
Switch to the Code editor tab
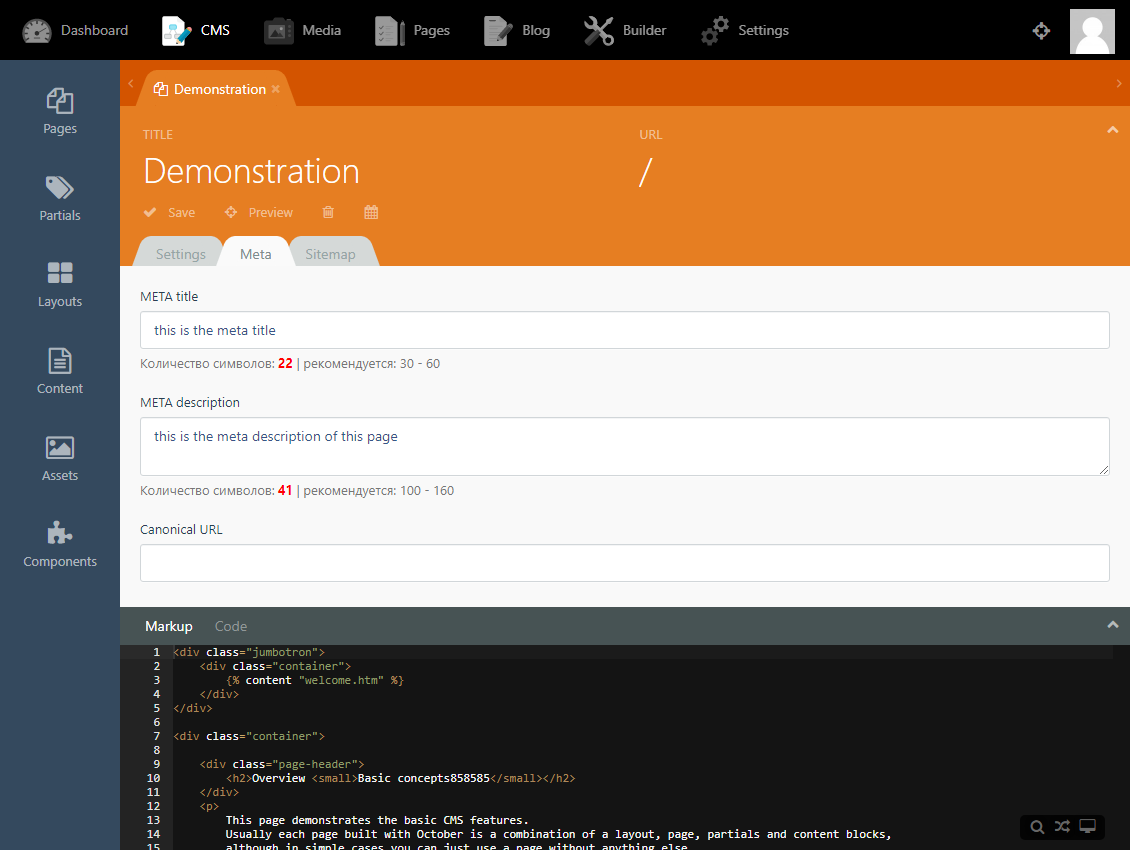tap(231, 626)
